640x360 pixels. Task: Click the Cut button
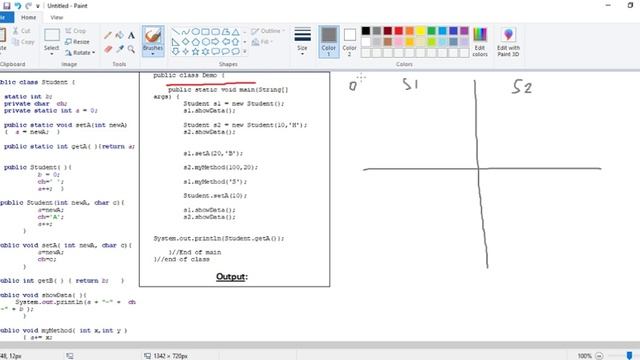21,31
